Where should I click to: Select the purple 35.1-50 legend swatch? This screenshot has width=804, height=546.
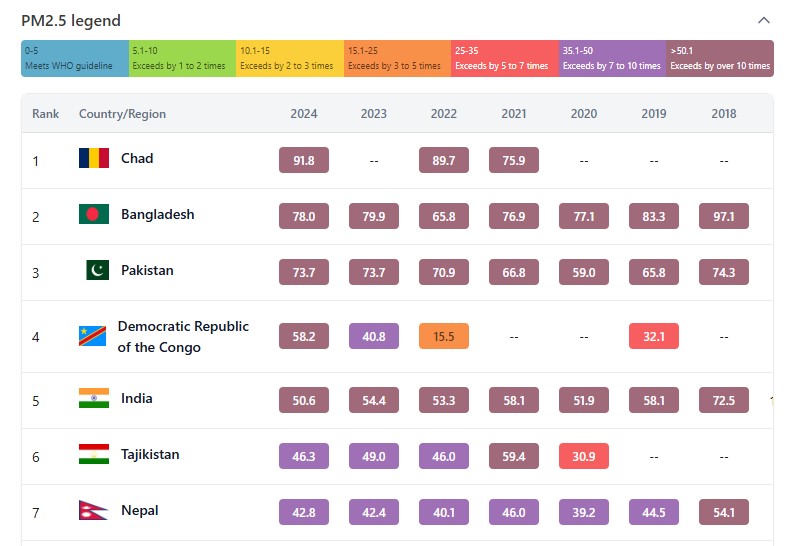(x=612, y=58)
